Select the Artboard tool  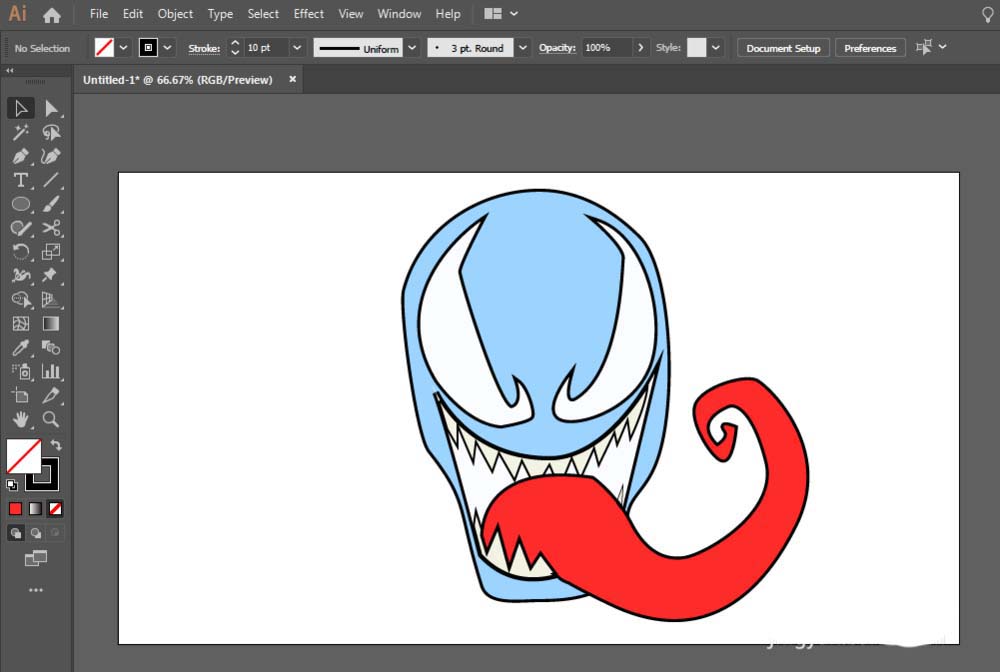20,395
